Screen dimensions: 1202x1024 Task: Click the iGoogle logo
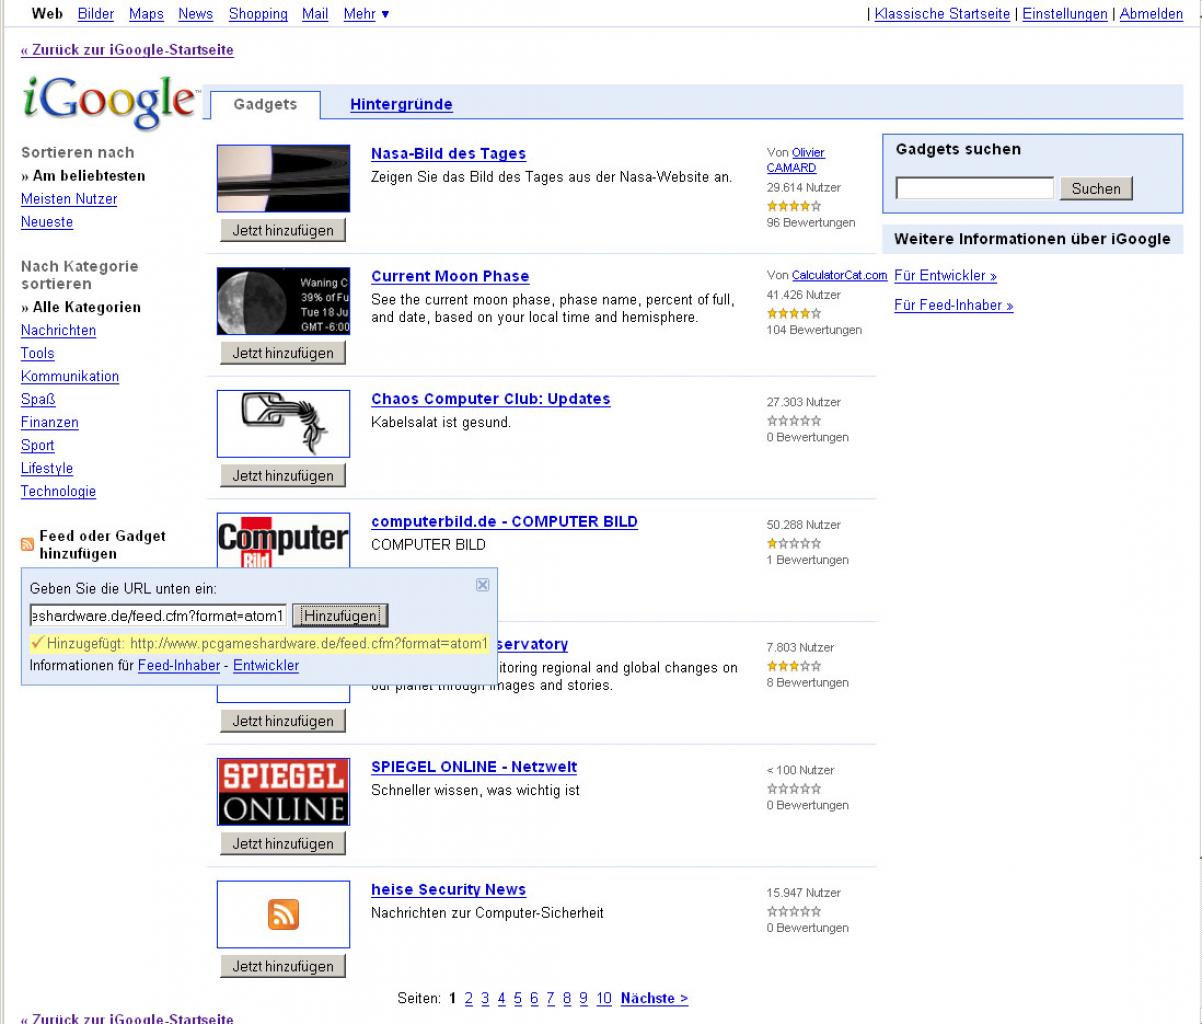pyautogui.click(x=109, y=102)
